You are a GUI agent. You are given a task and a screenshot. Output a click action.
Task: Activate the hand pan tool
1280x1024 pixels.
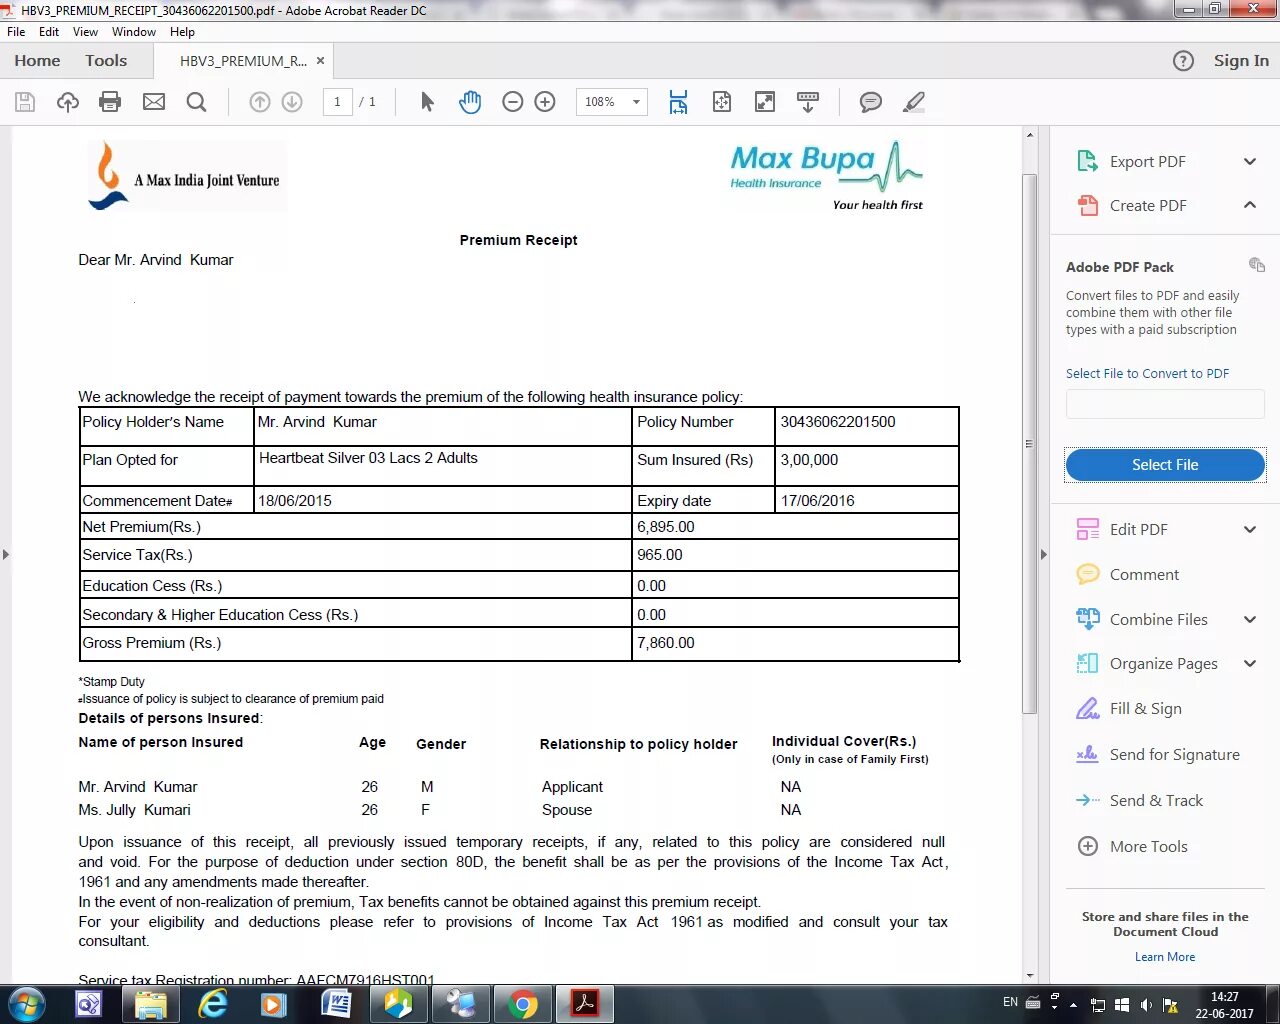(x=470, y=102)
